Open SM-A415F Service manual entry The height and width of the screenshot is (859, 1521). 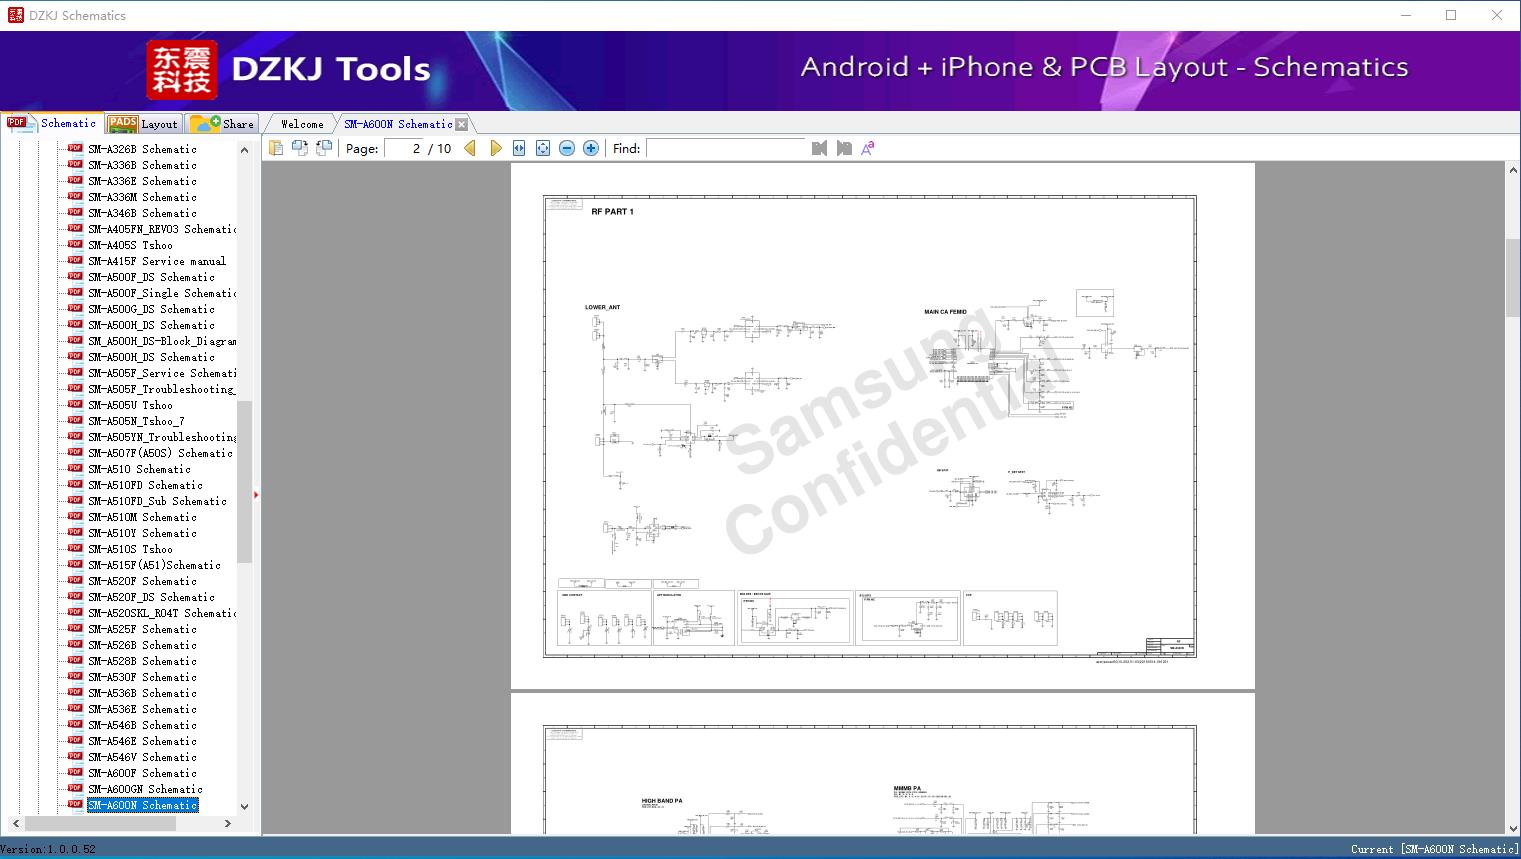[157, 261]
